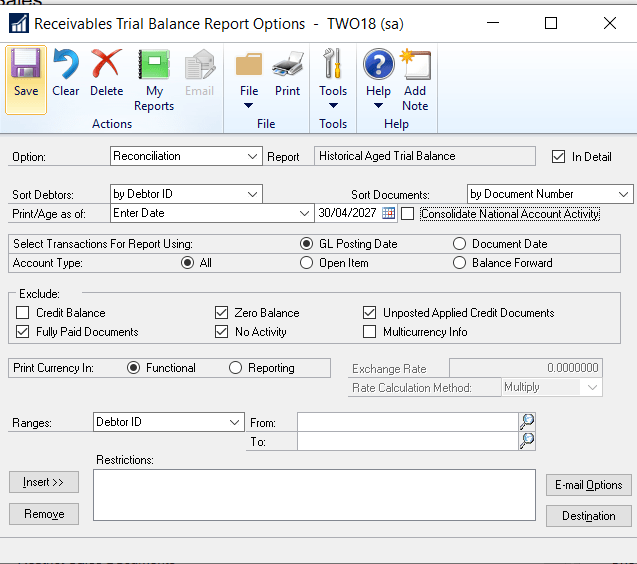The image size is (637, 564).
Task: Click the Clear undo-arrow icon
Action: [66, 68]
